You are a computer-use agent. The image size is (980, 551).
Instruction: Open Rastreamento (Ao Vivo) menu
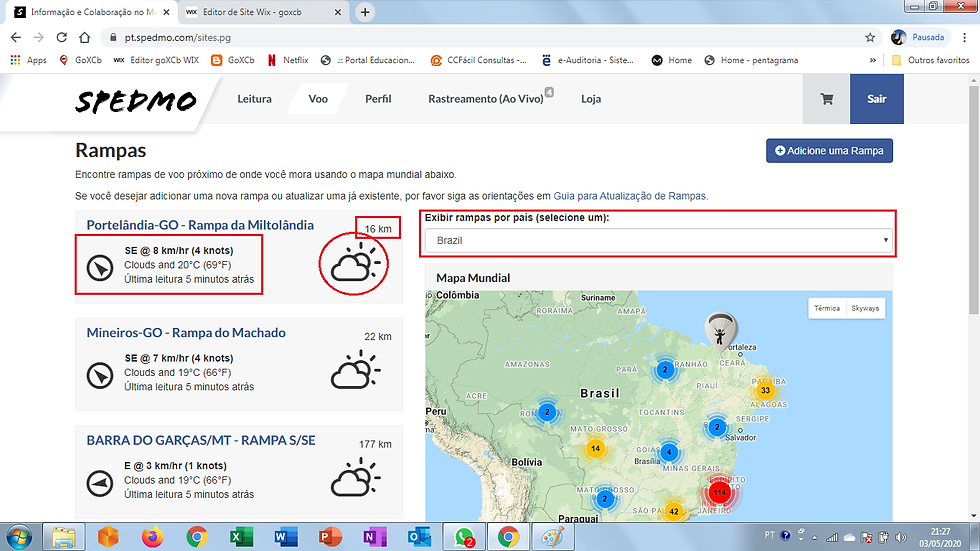coord(486,99)
